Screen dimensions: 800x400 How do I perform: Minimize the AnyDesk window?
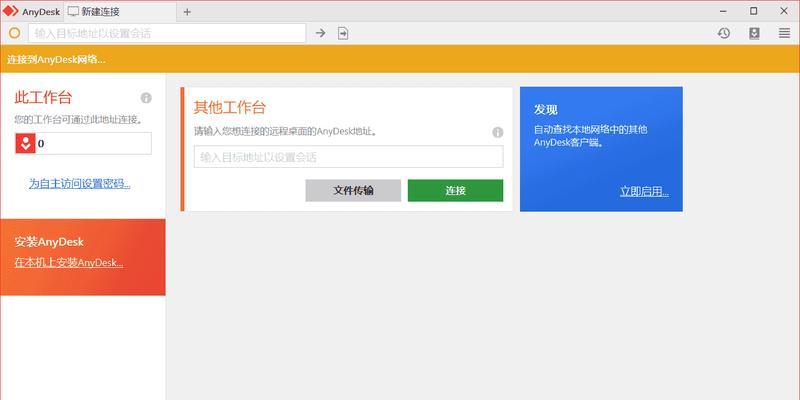click(x=723, y=11)
